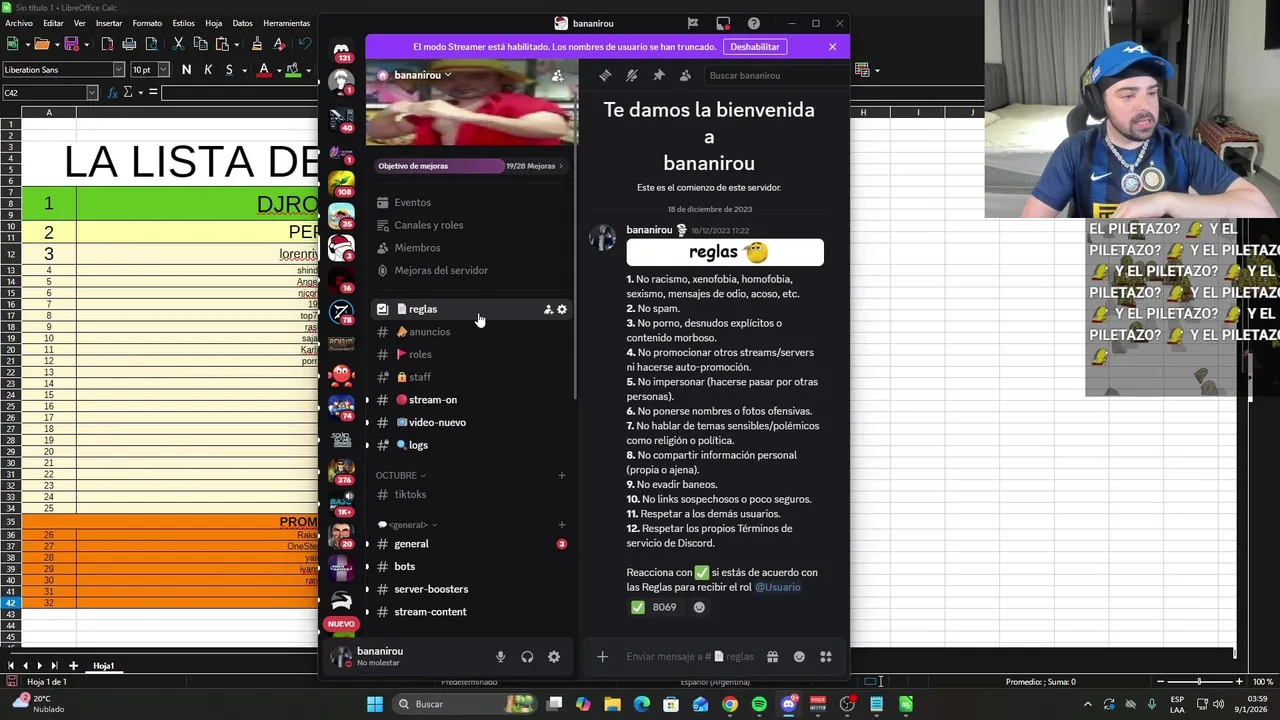The width and height of the screenshot is (1280, 720).
Task: Click Discord threads icon in channel header
Action: (x=605, y=75)
